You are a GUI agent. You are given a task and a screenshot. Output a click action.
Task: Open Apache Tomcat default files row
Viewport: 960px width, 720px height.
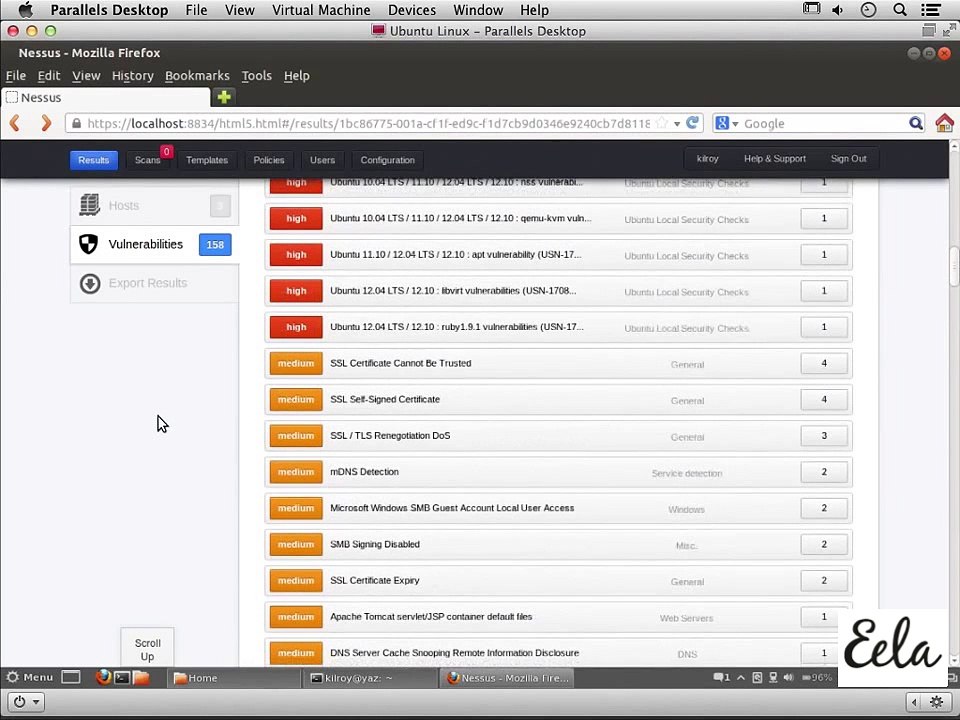tap(558, 617)
